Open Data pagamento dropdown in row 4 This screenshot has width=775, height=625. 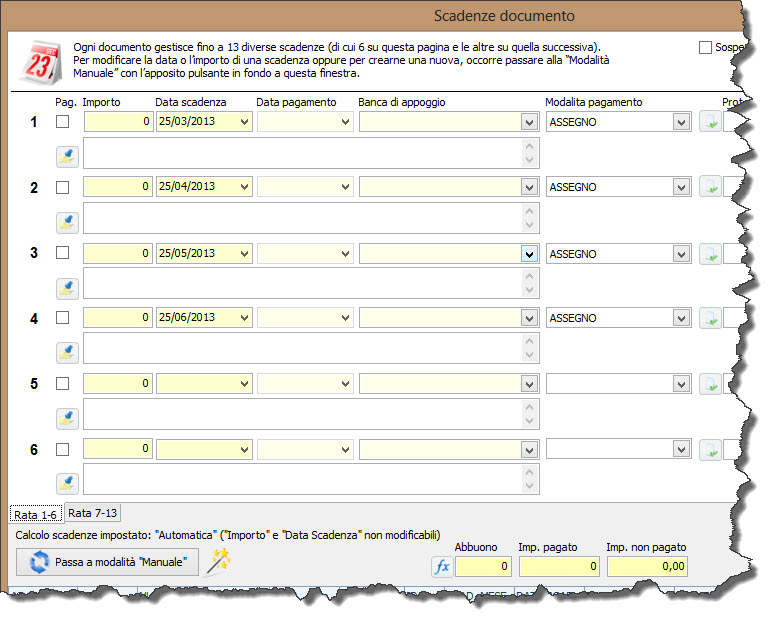click(345, 318)
